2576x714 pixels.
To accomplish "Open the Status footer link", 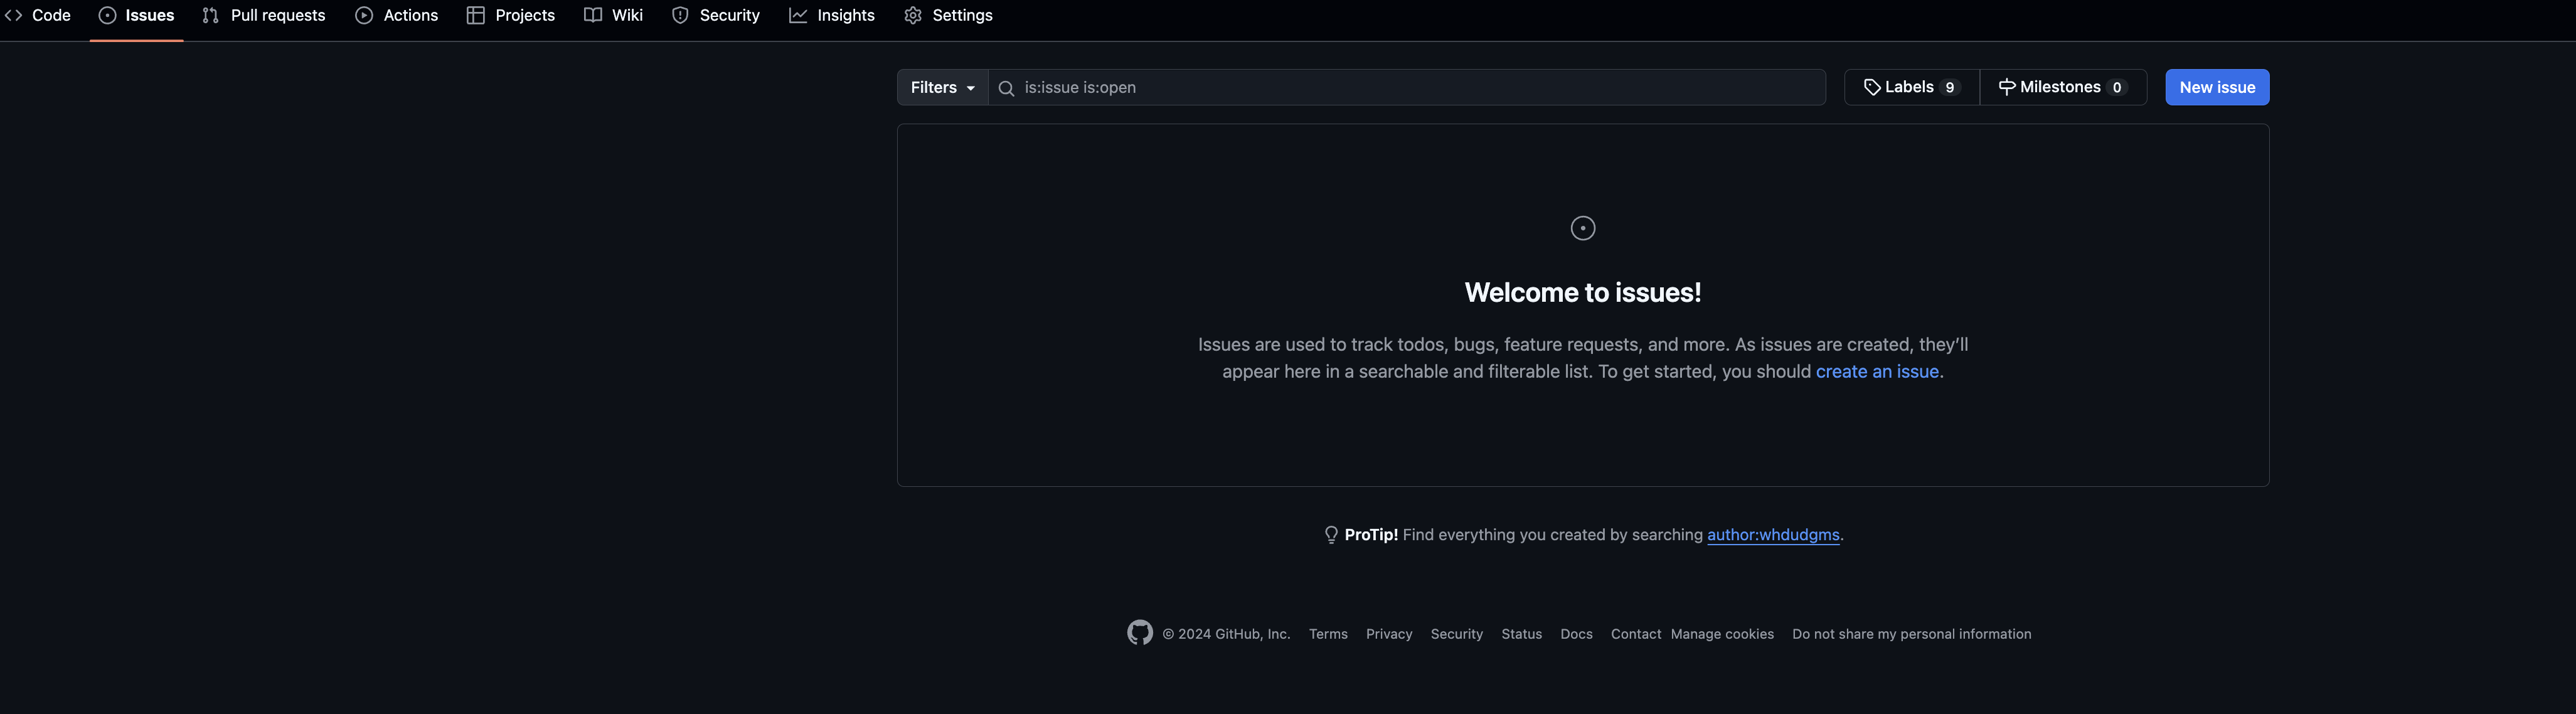I will tap(1521, 634).
